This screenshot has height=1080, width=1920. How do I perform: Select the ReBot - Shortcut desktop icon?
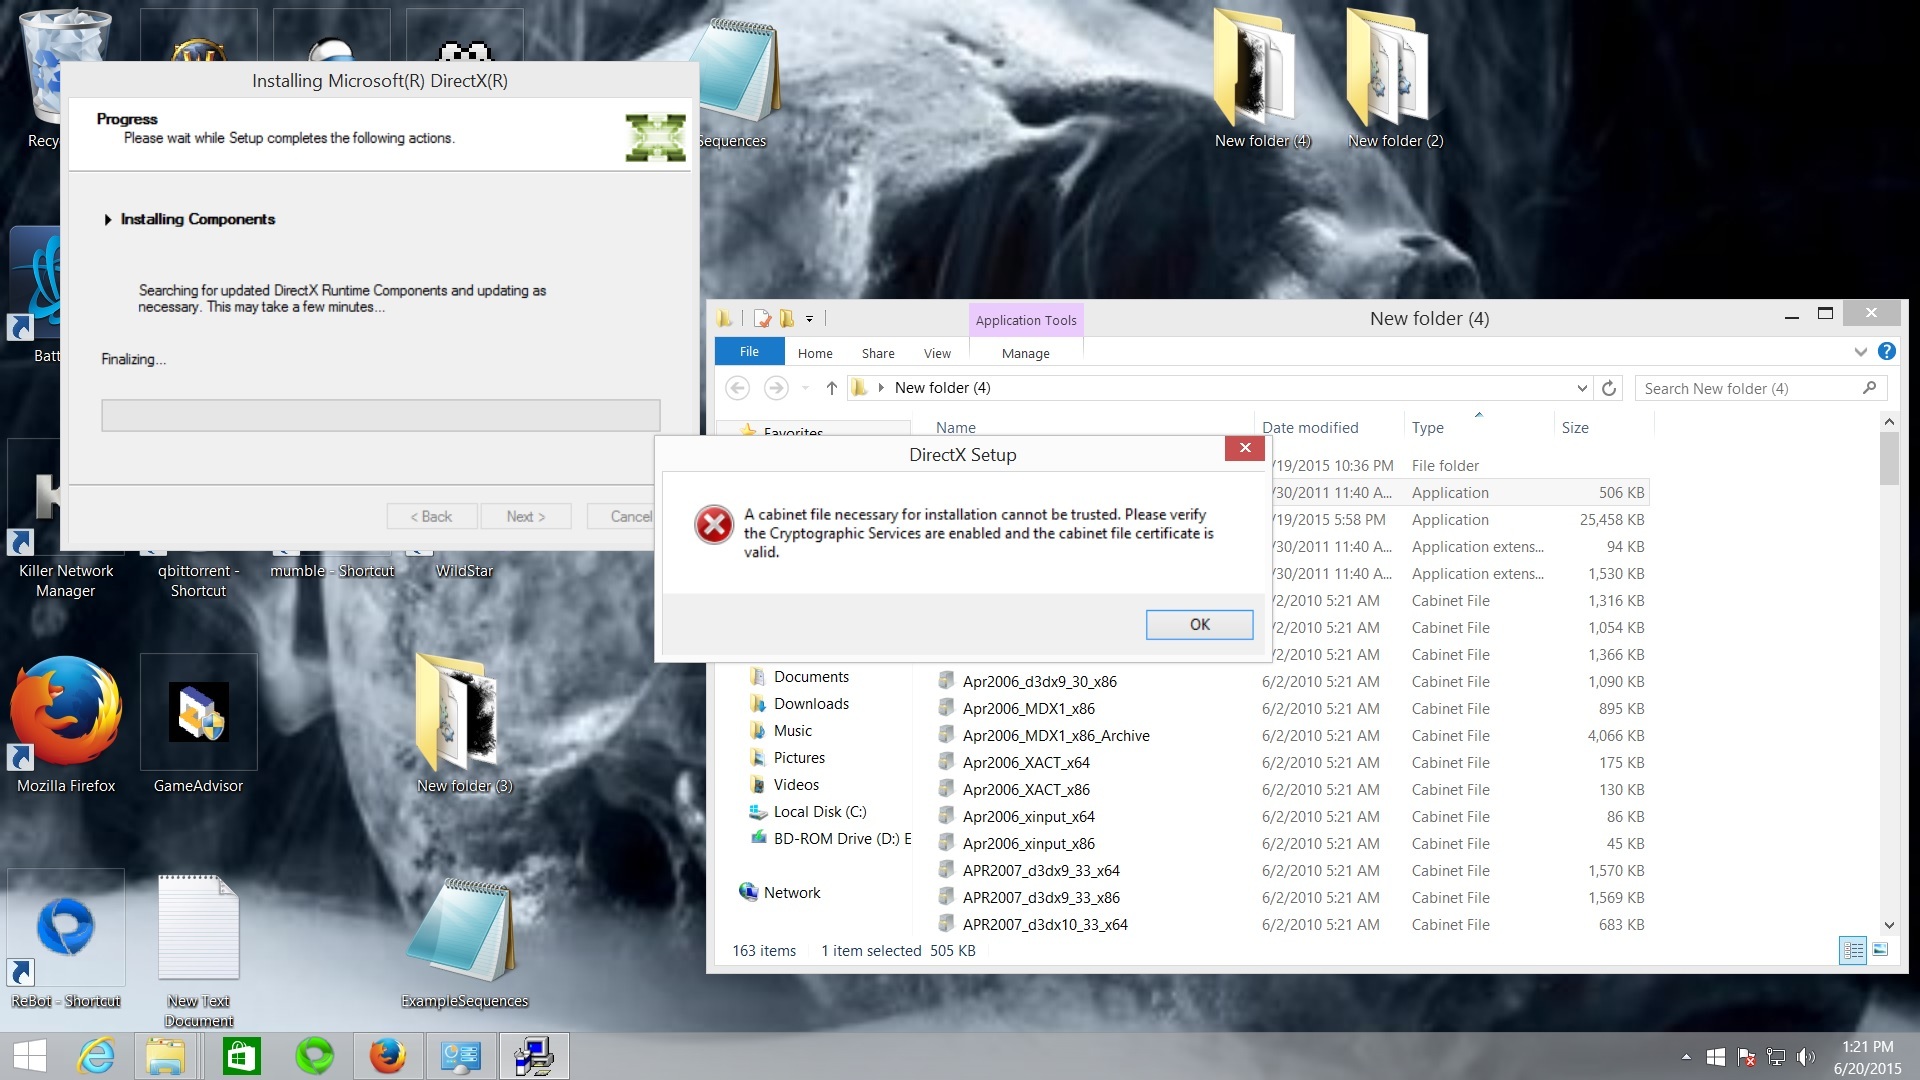(x=66, y=940)
